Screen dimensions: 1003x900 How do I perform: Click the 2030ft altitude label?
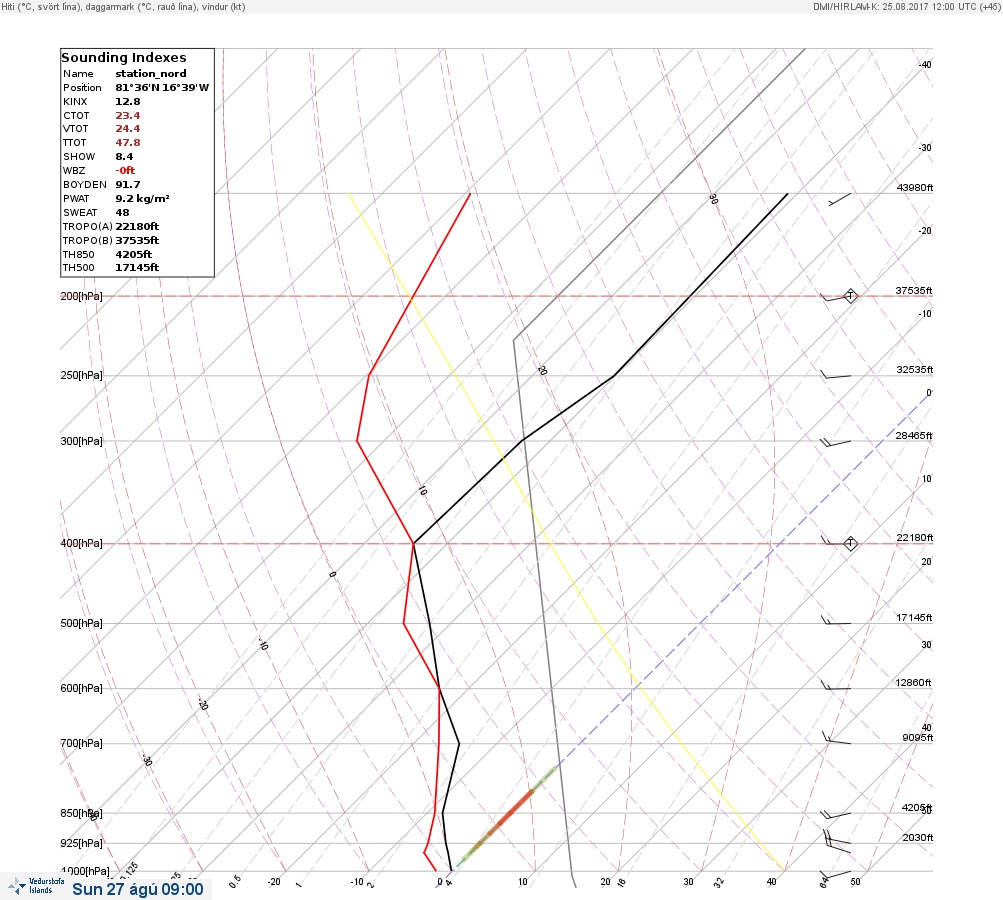pyautogui.click(x=917, y=837)
